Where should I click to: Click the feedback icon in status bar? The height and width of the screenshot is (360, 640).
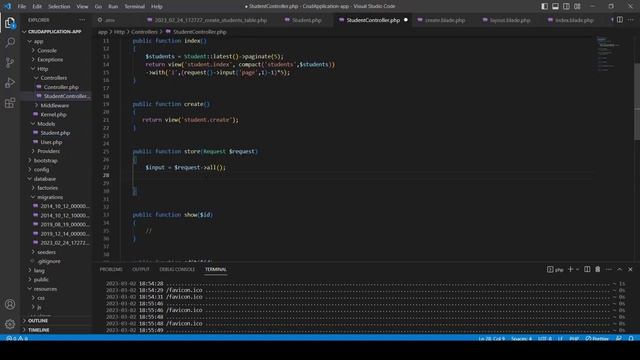(619, 338)
